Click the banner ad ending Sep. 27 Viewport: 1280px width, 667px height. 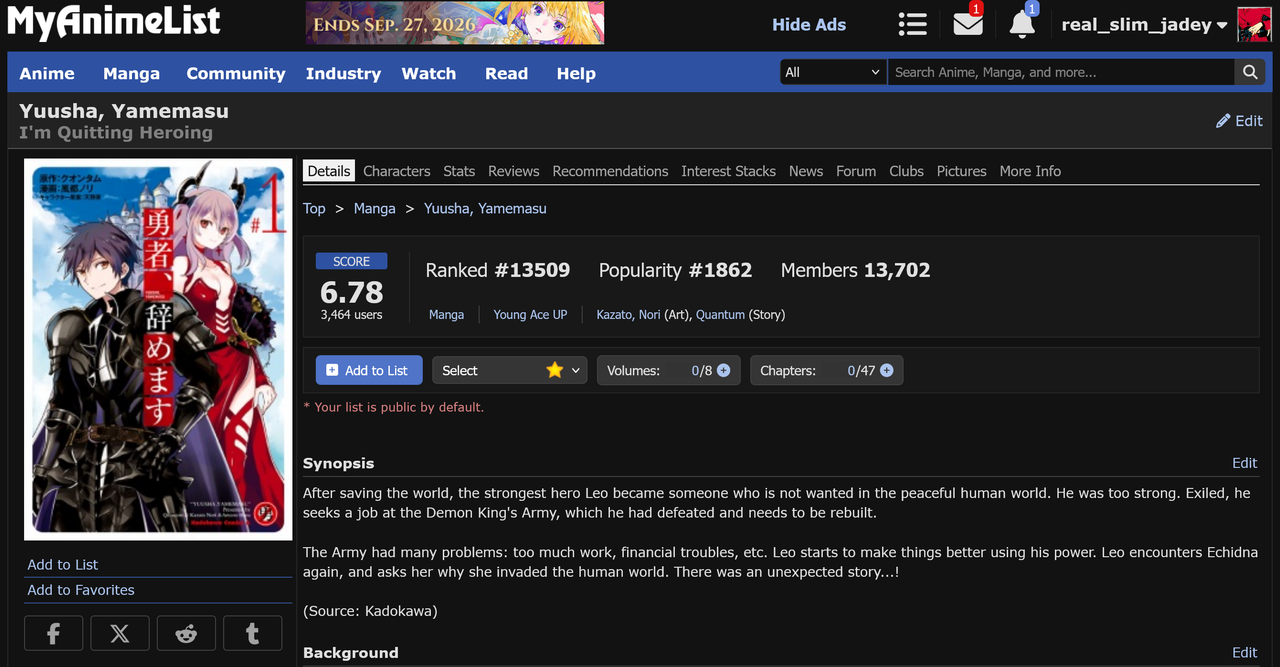(455, 23)
